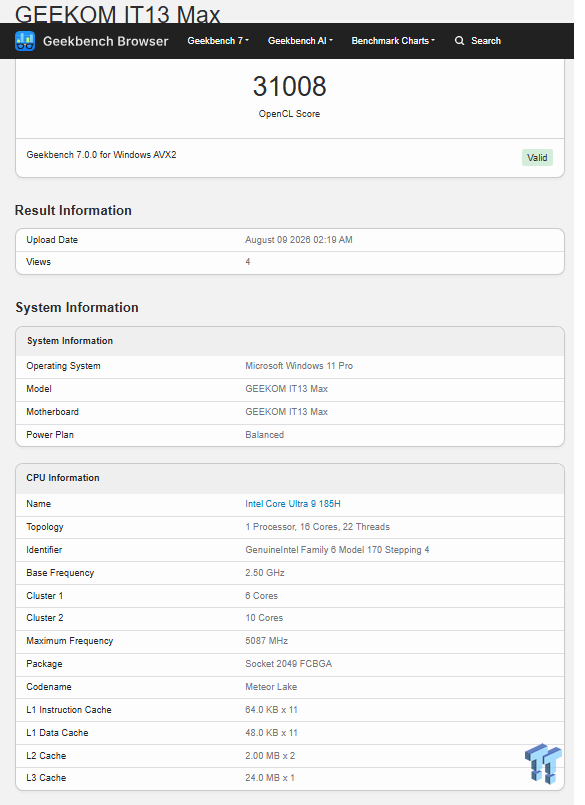585x805 pixels.
Task: Select the Maximum Frequency 5087 MHz value
Action: [x=266, y=641]
